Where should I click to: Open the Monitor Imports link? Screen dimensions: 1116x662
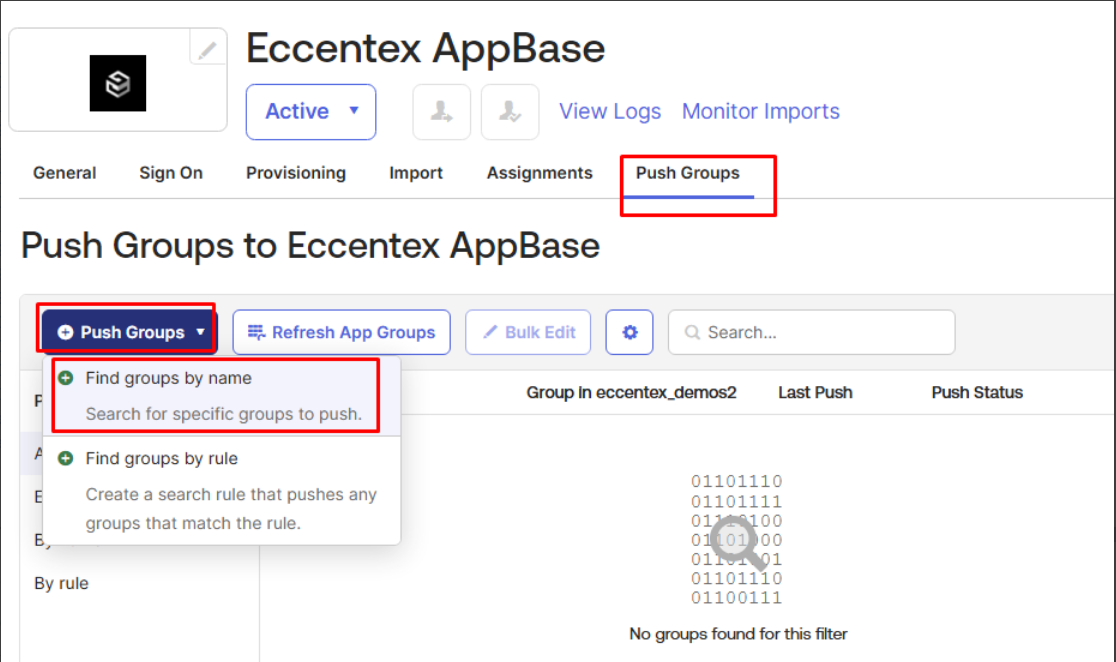coord(760,111)
